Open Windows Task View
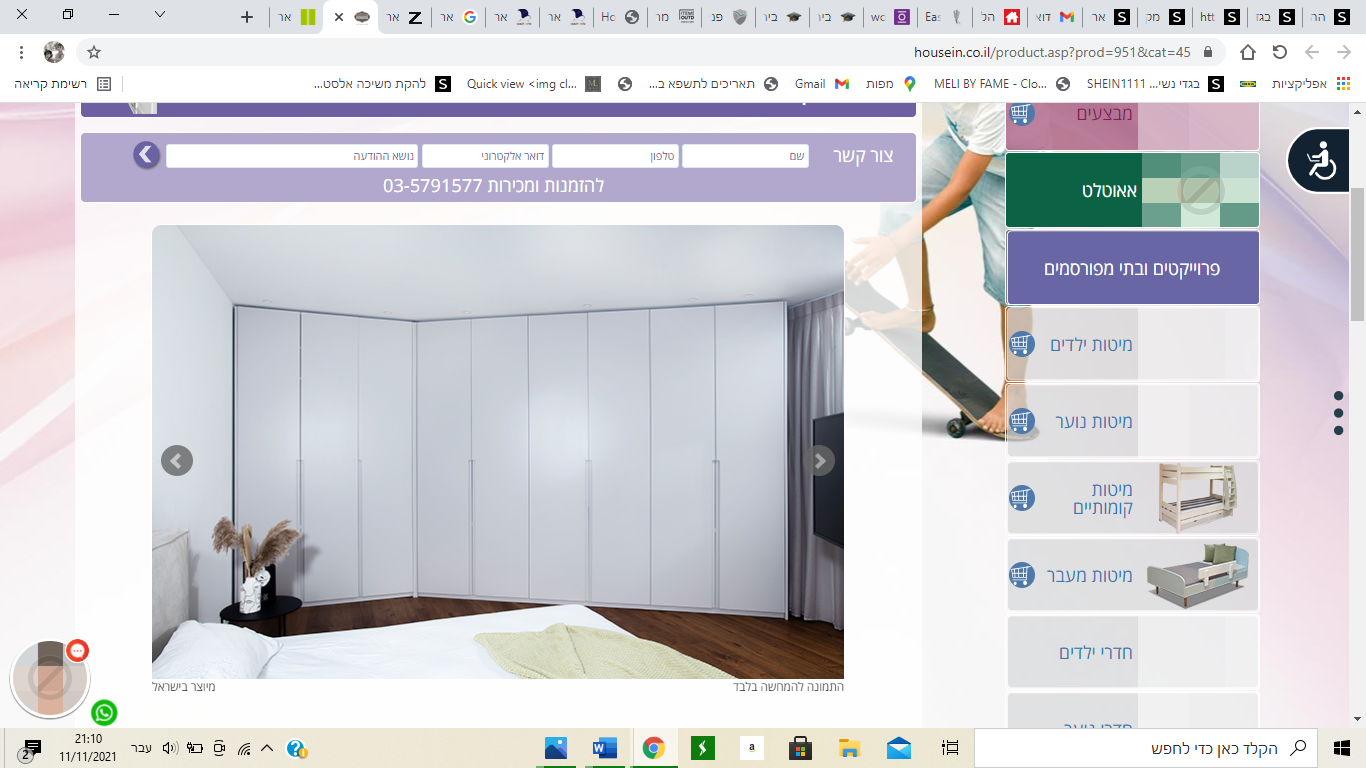This screenshot has width=1366, height=768. (x=950, y=747)
